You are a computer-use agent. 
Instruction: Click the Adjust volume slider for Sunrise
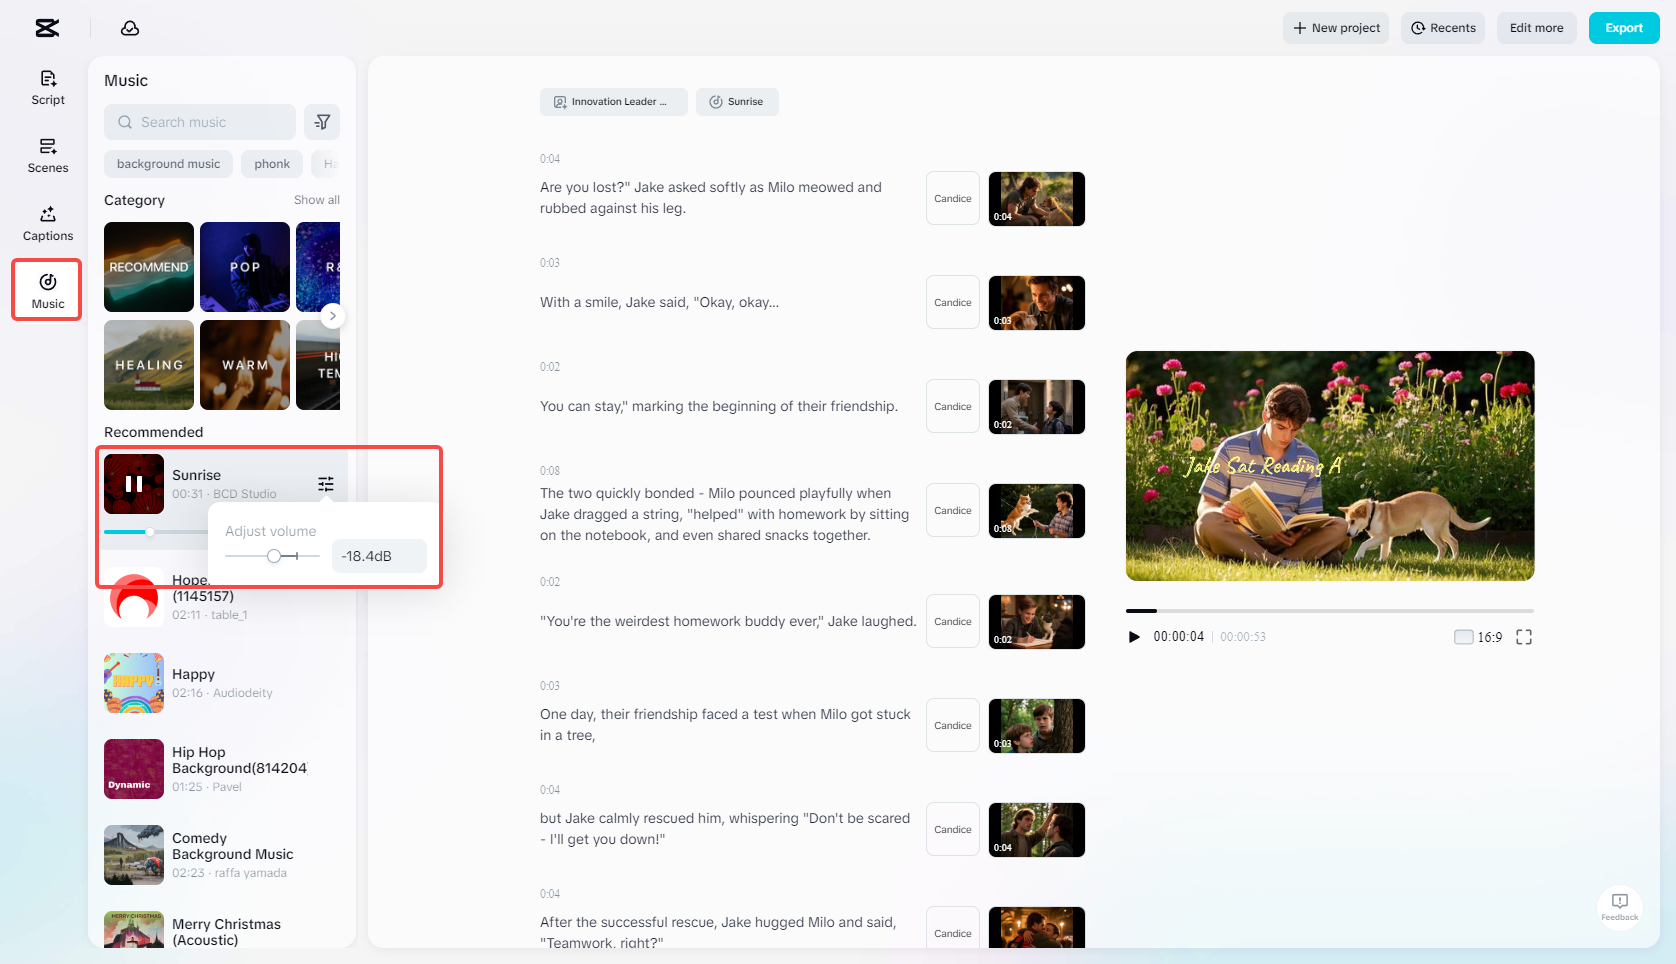pos(275,555)
